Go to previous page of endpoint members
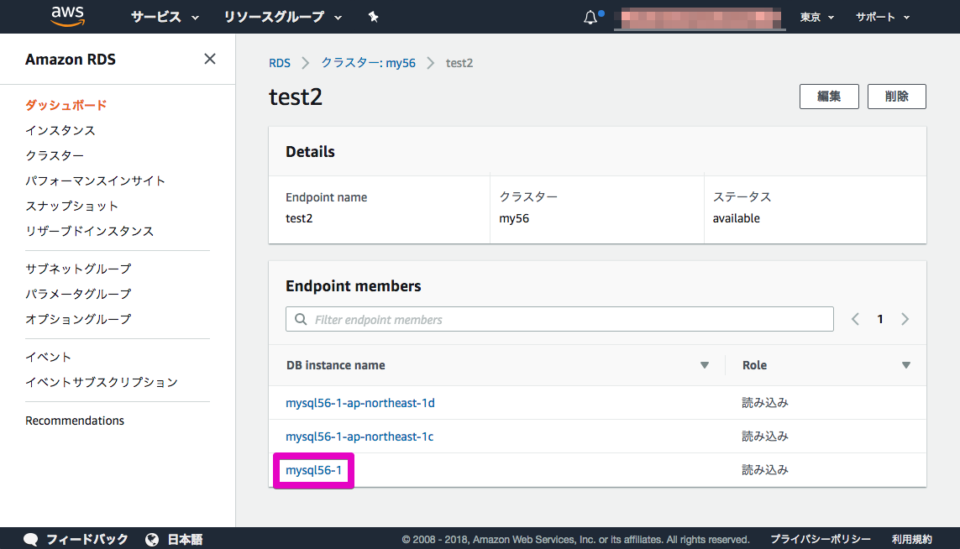Viewport: 960px width, 549px height. [x=855, y=319]
